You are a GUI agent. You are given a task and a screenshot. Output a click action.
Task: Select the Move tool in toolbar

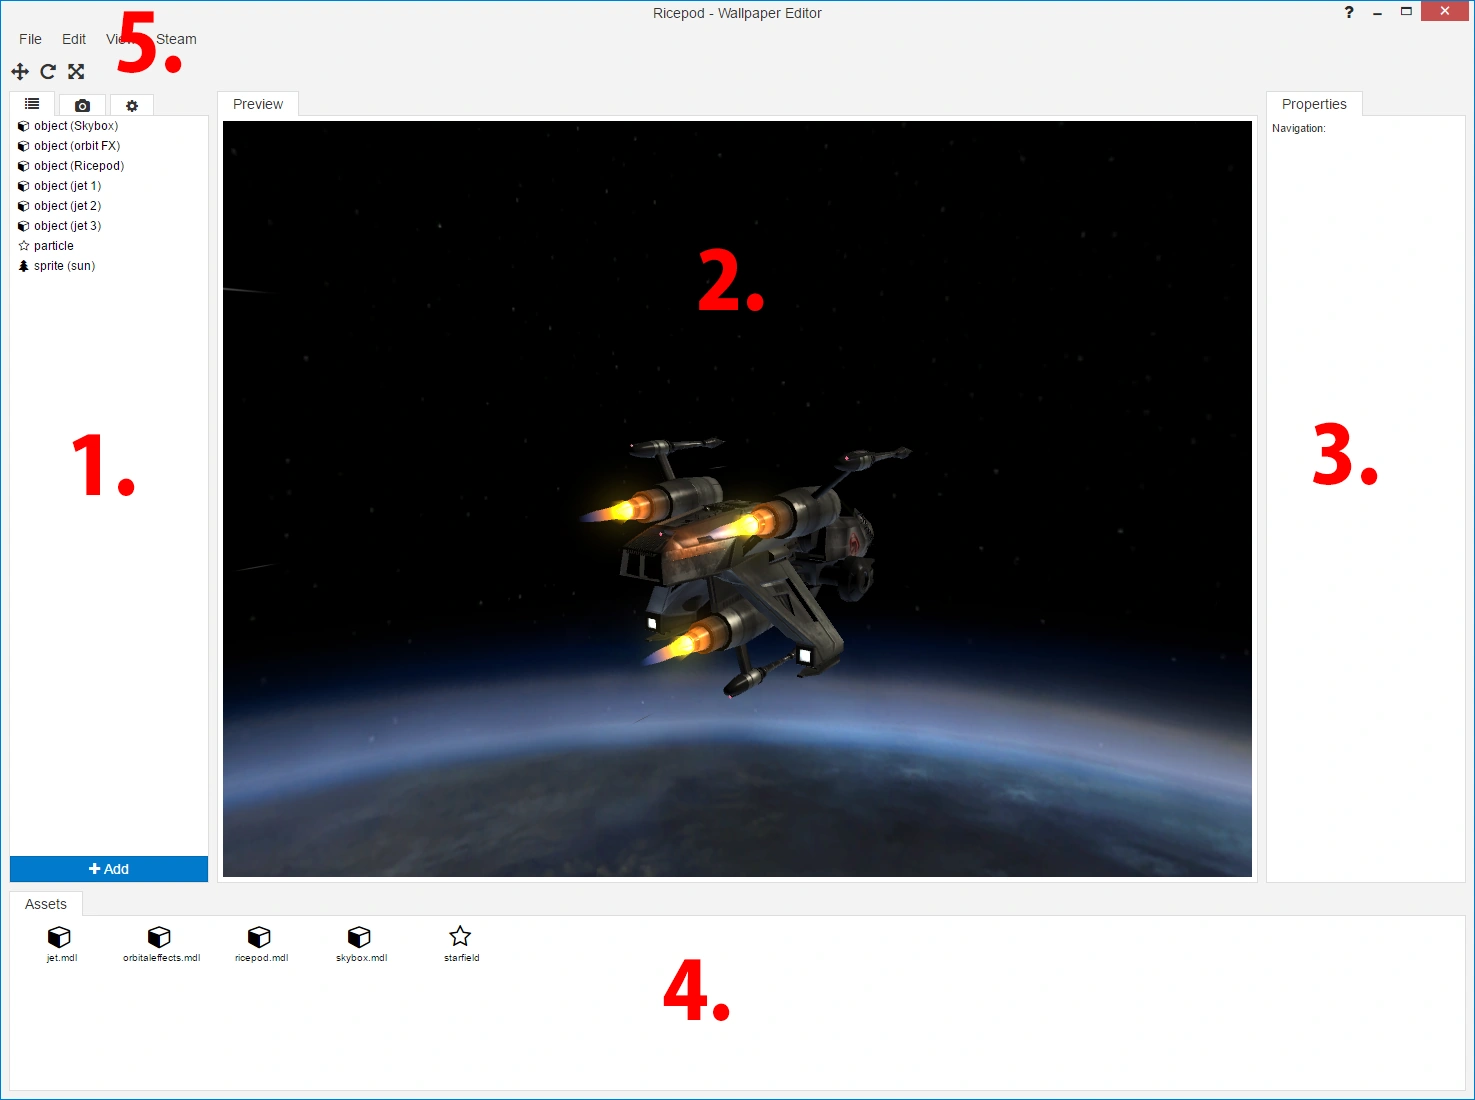click(x=20, y=72)
